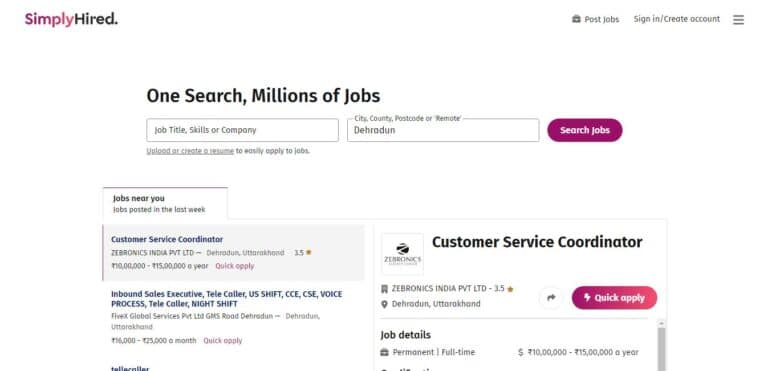Click the Search Jobs button
Viewport: 768px width, 371px height.
click(x=585, y=130)
